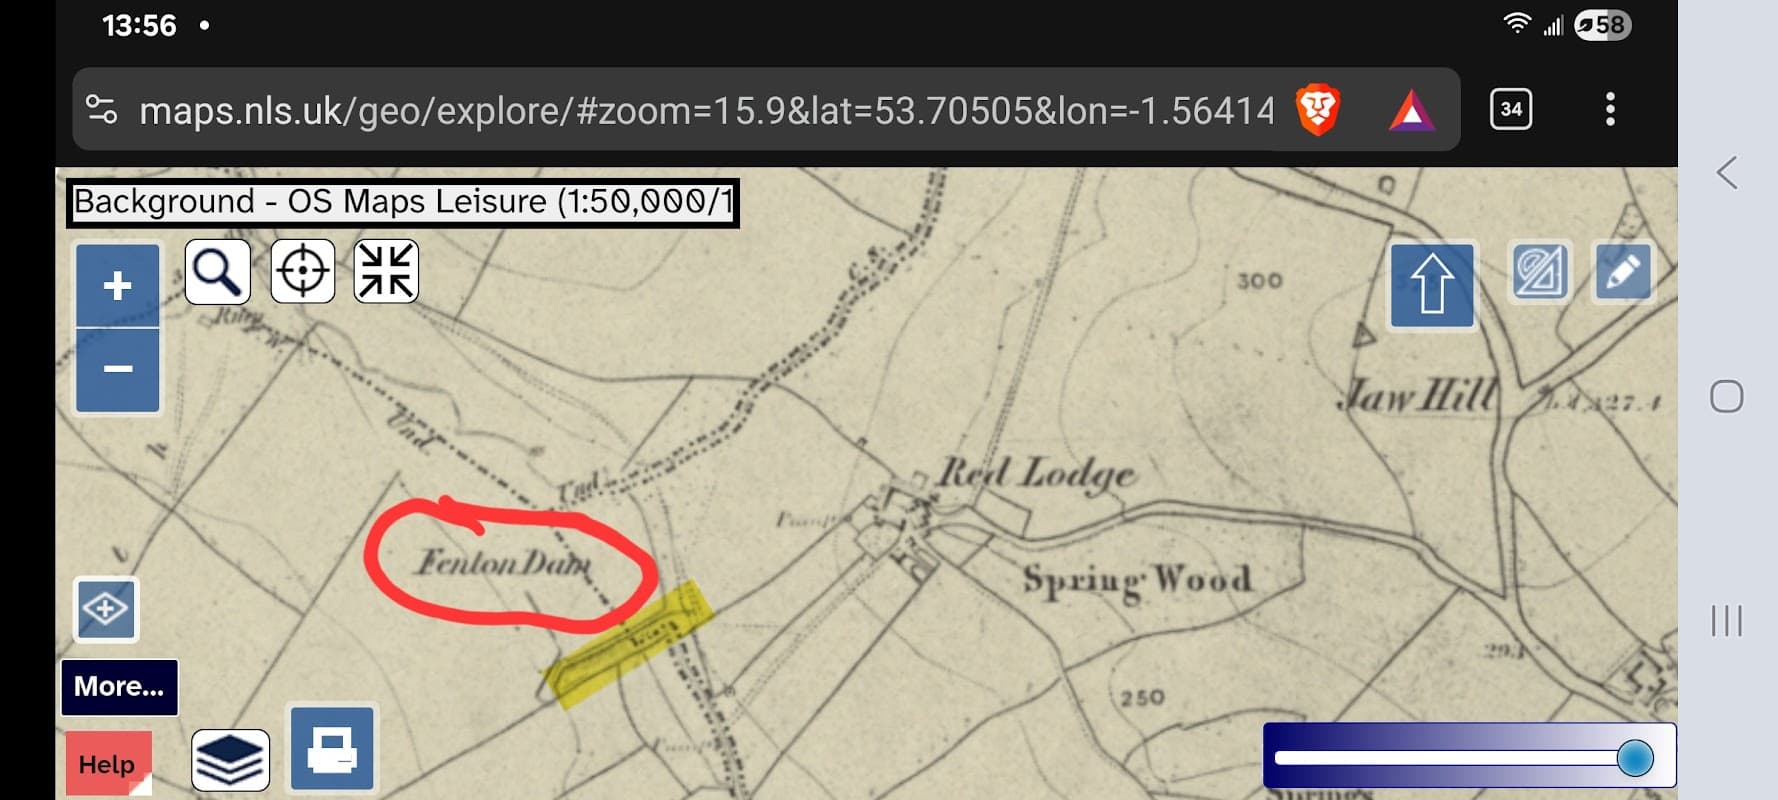Open the Background OS Maps Leisure dropdown
The image size is (1778, 800).
click(x=403, y=203)
